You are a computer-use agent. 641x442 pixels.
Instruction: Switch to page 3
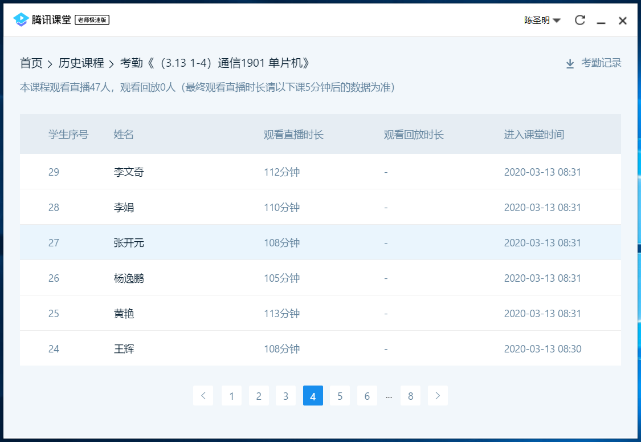tap(285, 396)
